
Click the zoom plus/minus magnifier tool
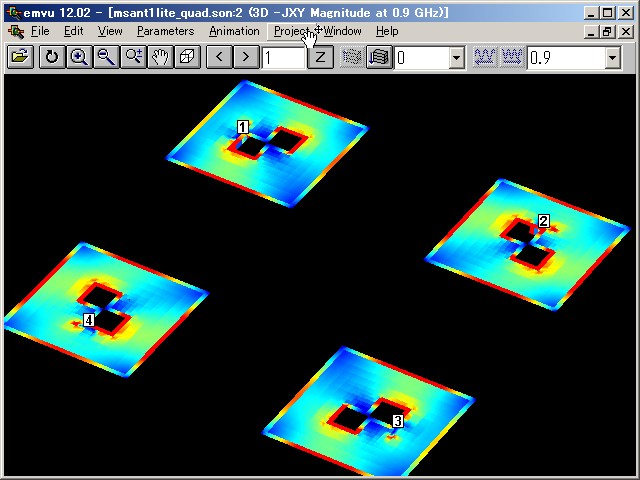pyautogui.click(x=133, y=57)
